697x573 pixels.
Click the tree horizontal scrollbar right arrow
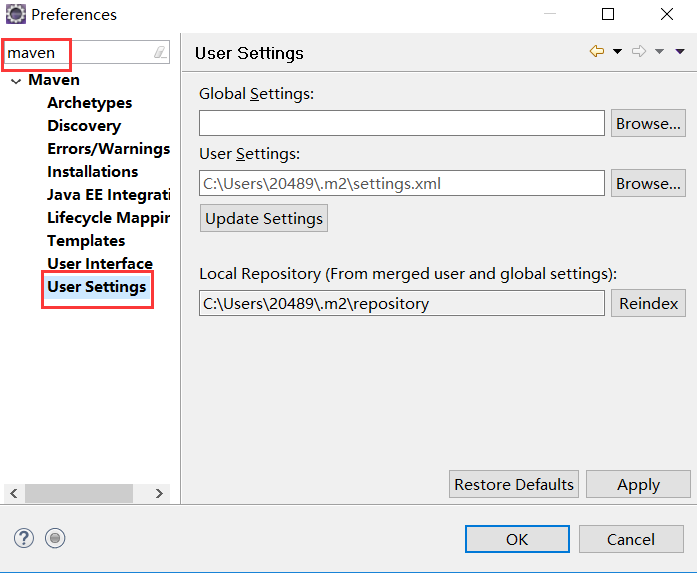[x=159, y=493]
